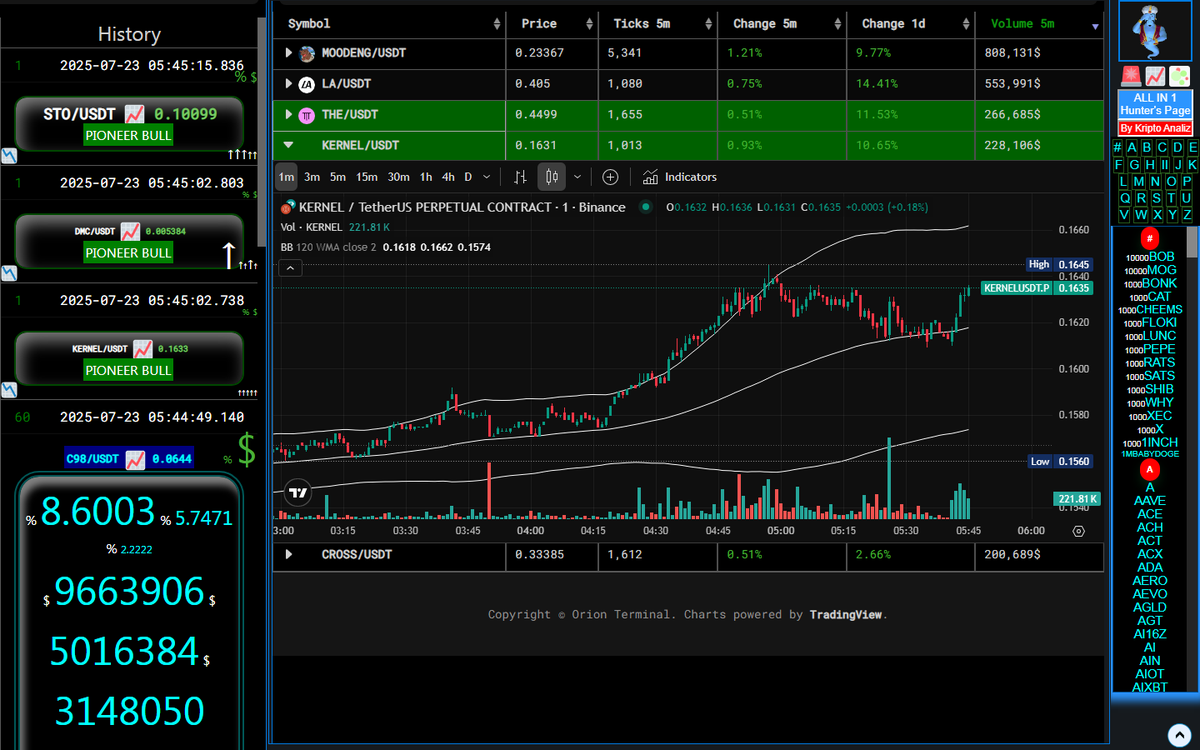Click chart icon in KERNEL/USDT history card
Image resolution: width=1200 pixels, height=750 pixels.
pyautogui.click(x=142, y=348)
